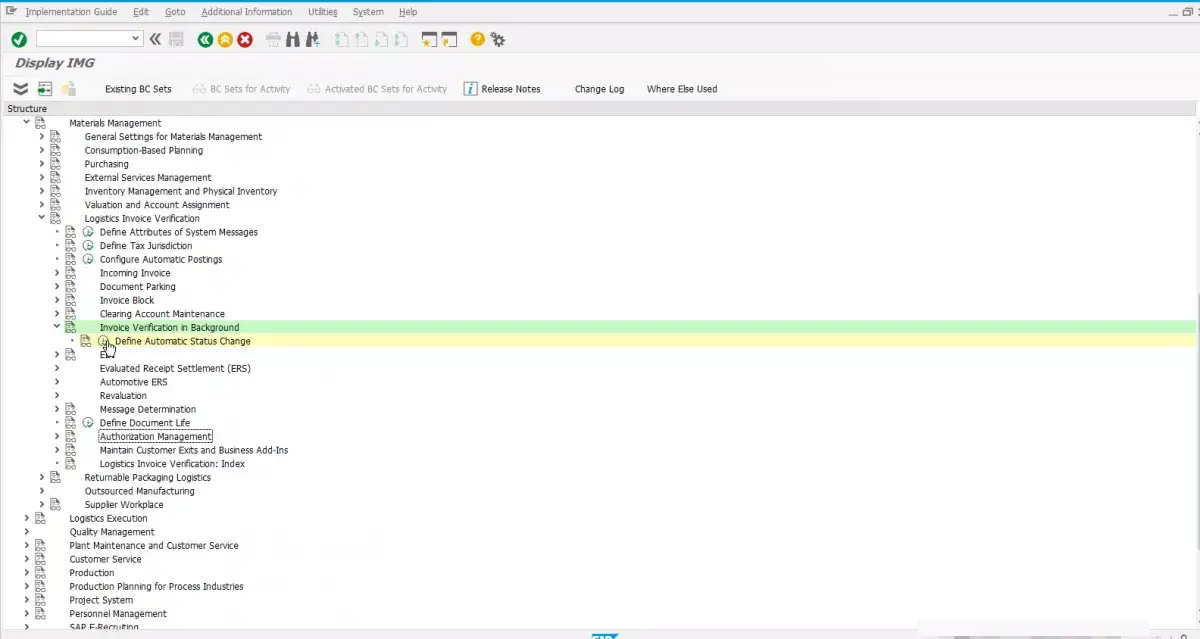Open the command field dropdown
The height and width of the screenshot is (639, 1200).
click(x=136, y=39)
